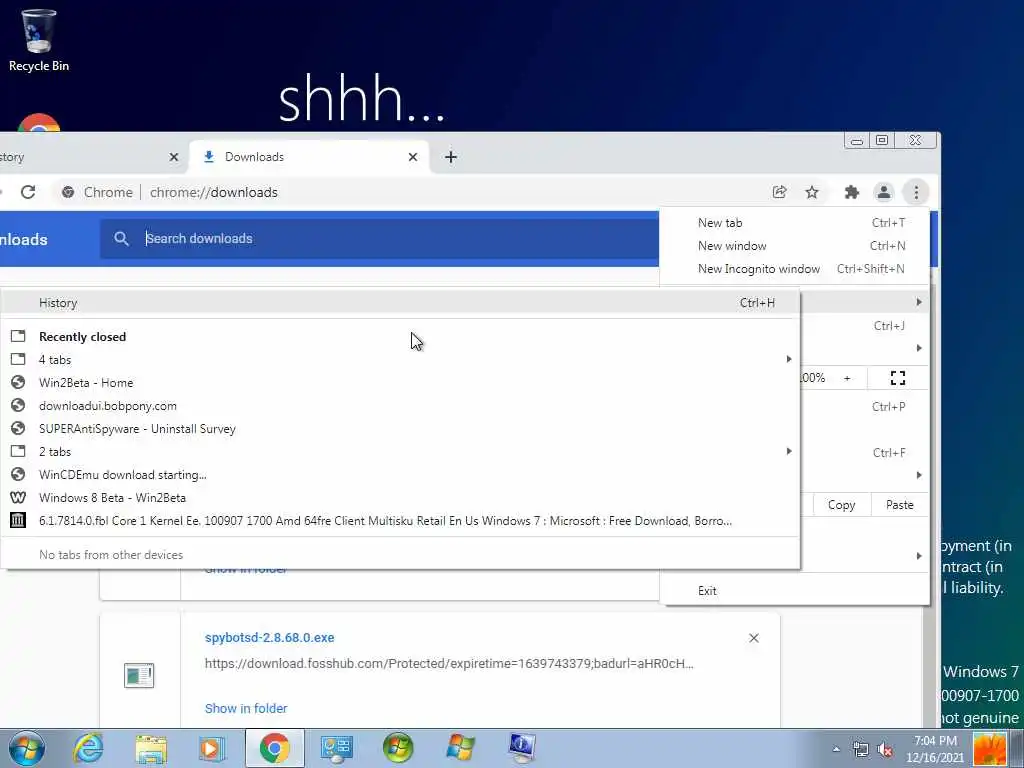Open the system info monitor taskbar icon
1024x768 pixels.
522,748
